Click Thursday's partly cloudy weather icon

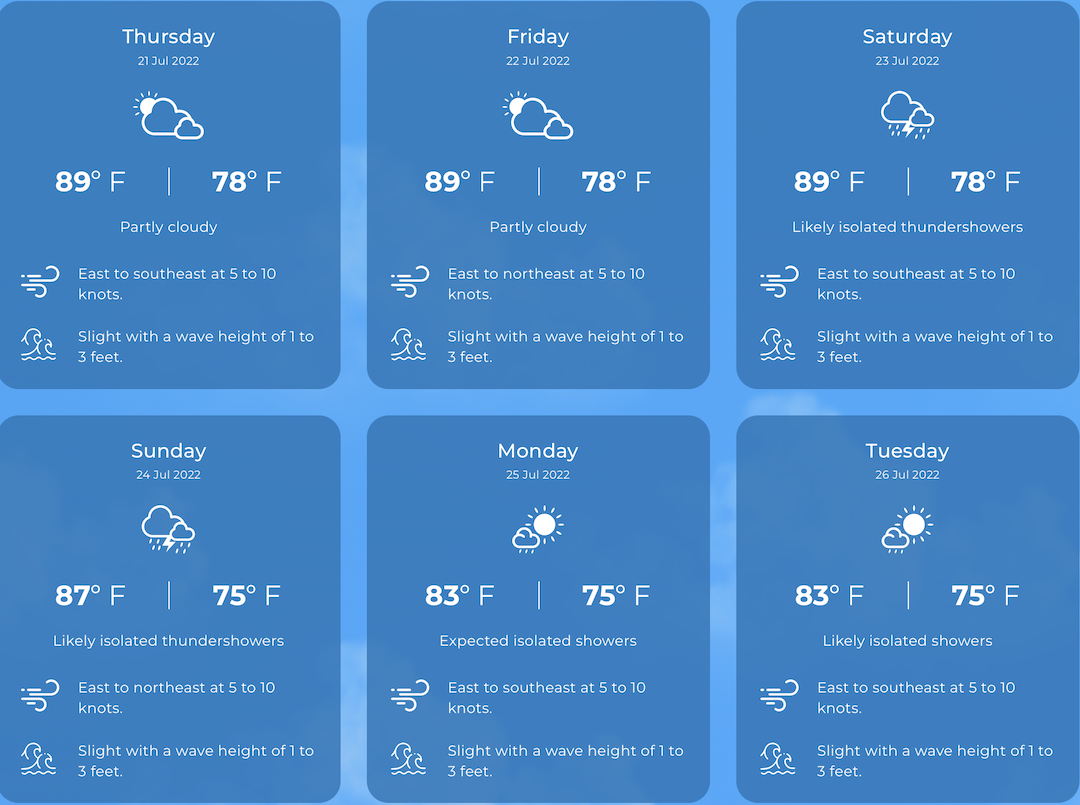pyautogui.click(x=168, y=115)
